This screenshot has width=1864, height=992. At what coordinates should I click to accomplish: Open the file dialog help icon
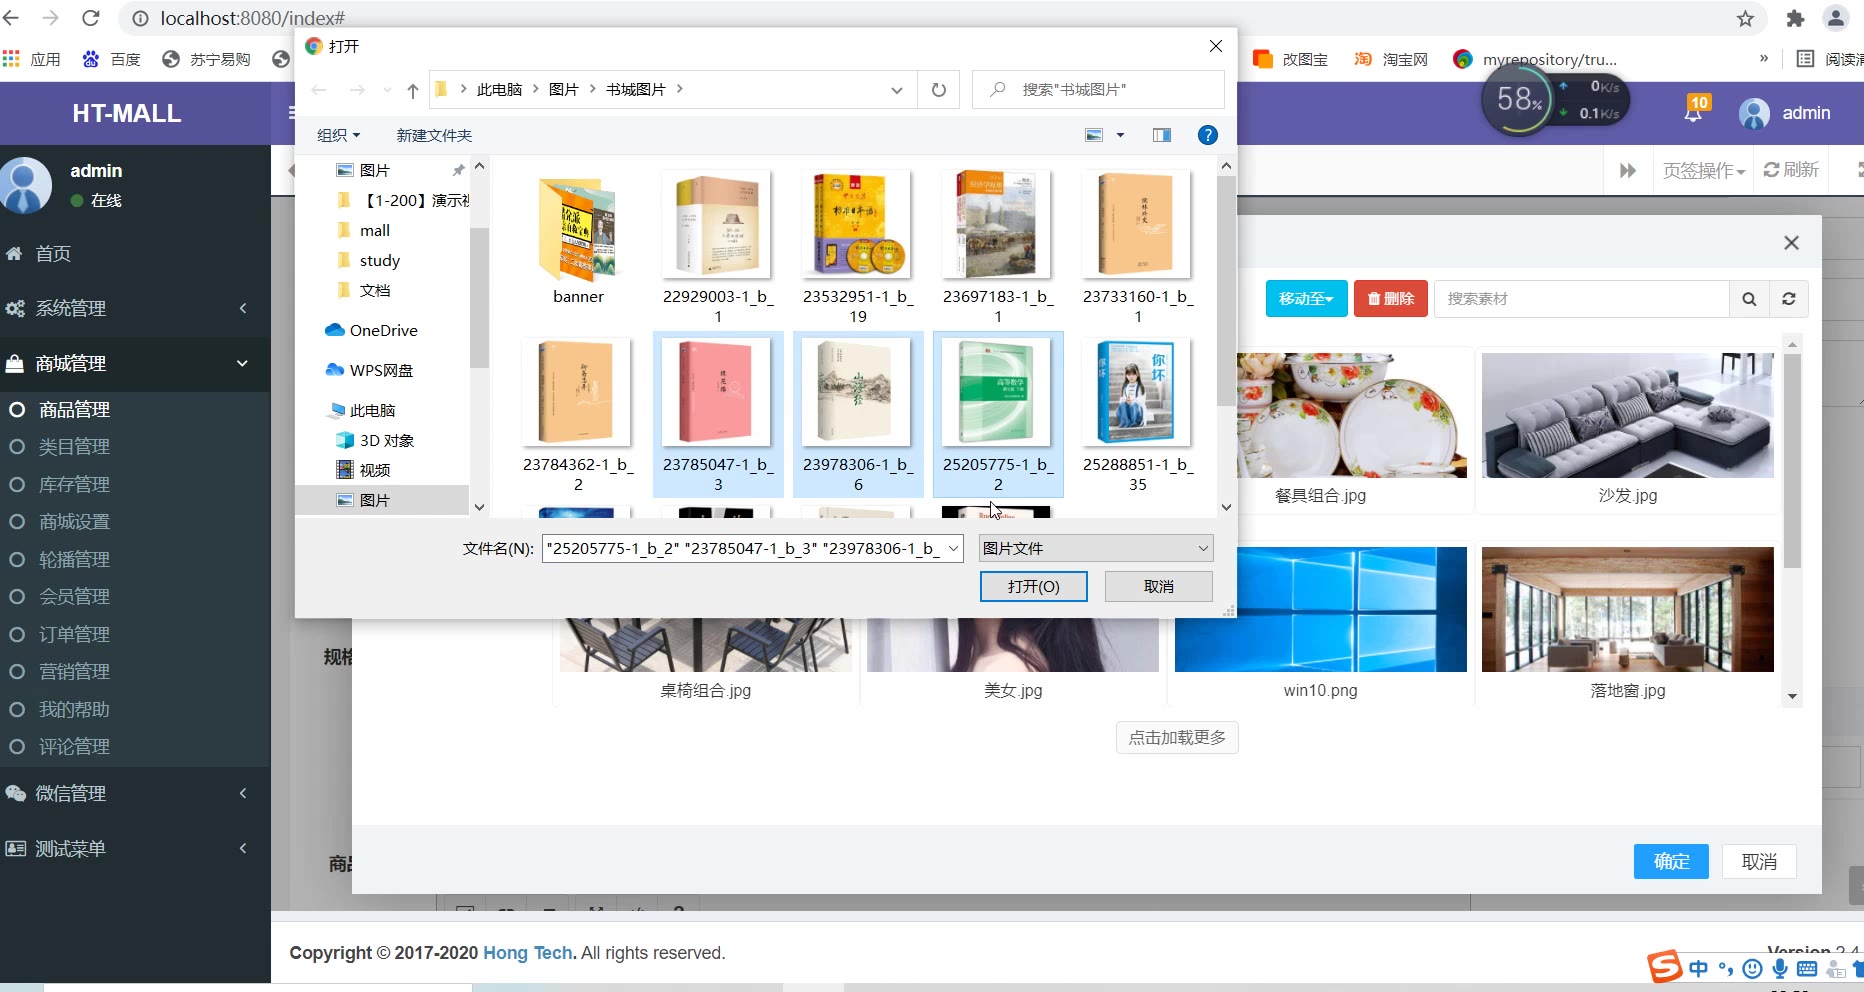1207,135
